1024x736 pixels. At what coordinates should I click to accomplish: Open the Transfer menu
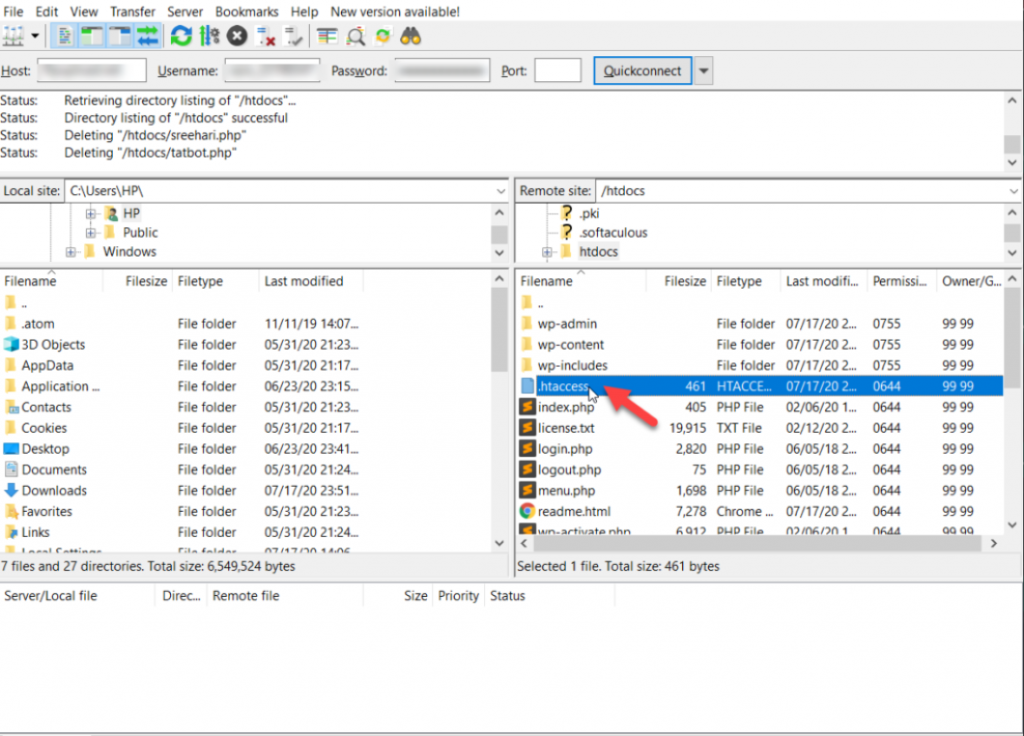tap(132, 12)
